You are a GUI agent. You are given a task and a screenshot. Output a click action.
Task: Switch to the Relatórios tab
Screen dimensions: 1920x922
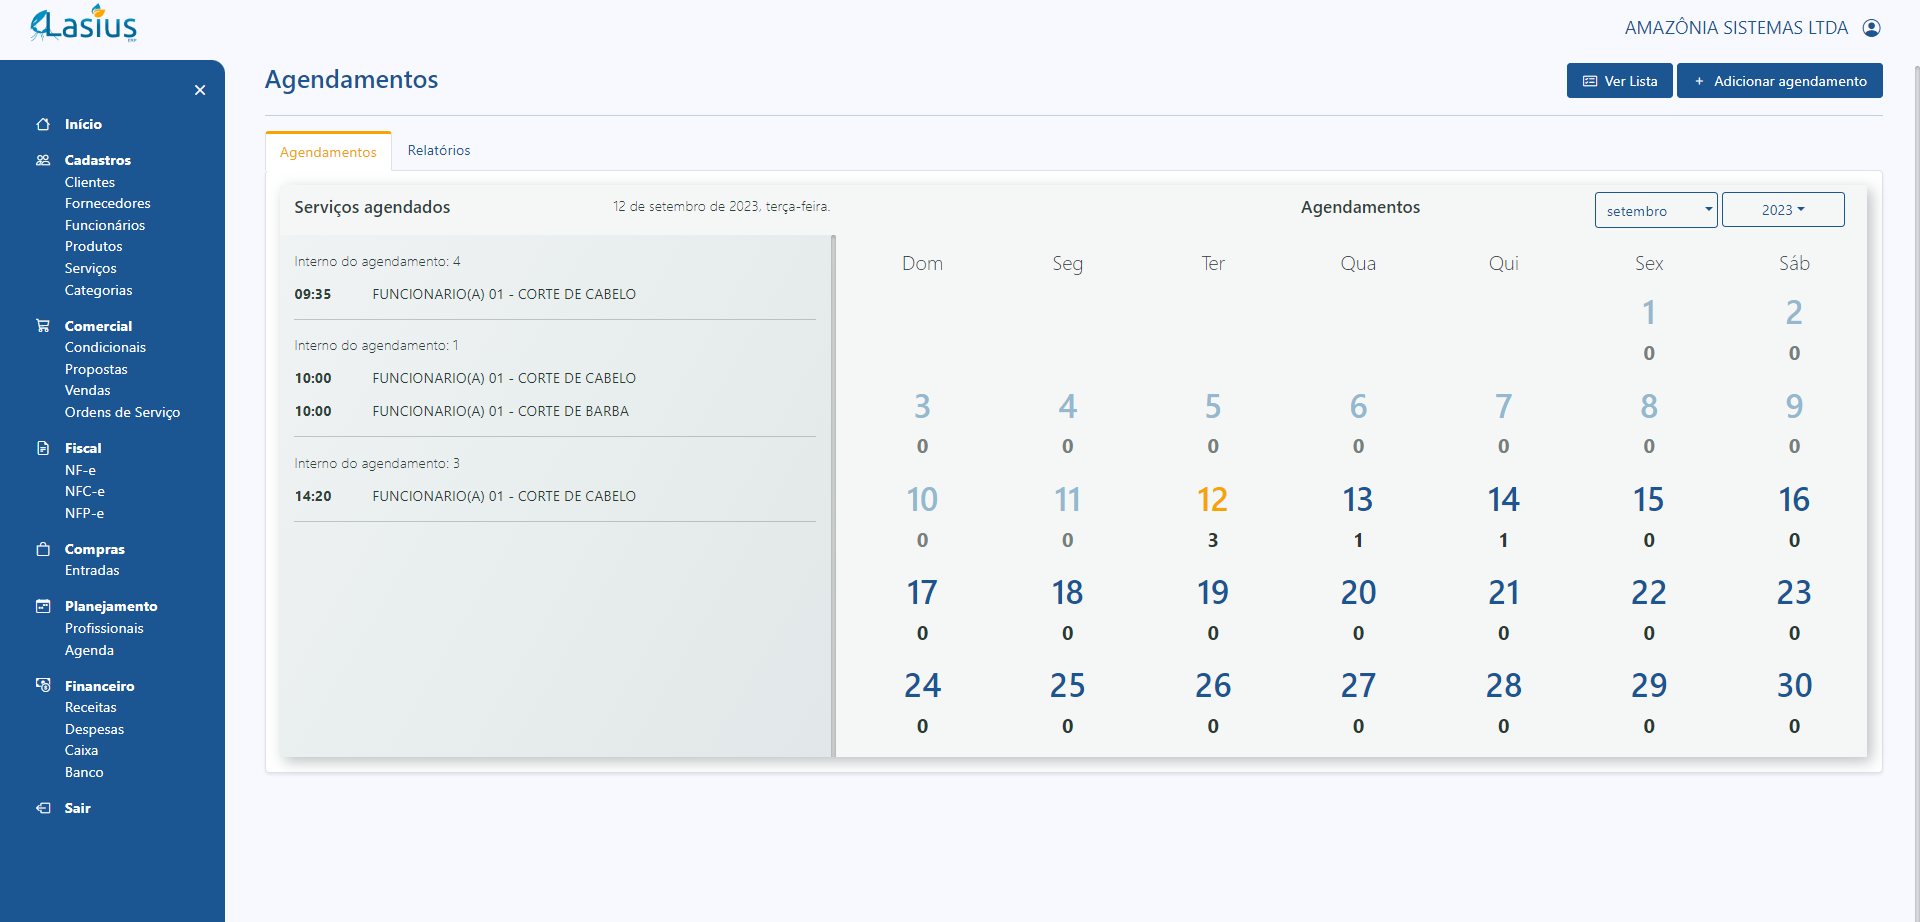click(438, 151)
